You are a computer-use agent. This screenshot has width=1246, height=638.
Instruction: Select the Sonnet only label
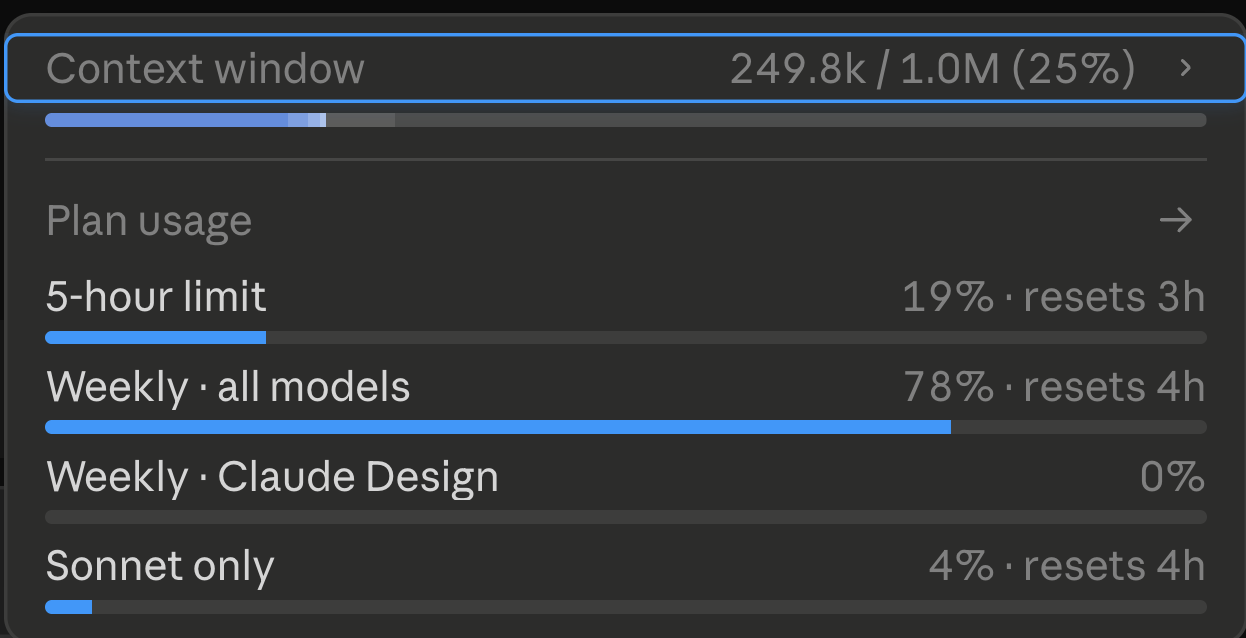coord(160,567)
